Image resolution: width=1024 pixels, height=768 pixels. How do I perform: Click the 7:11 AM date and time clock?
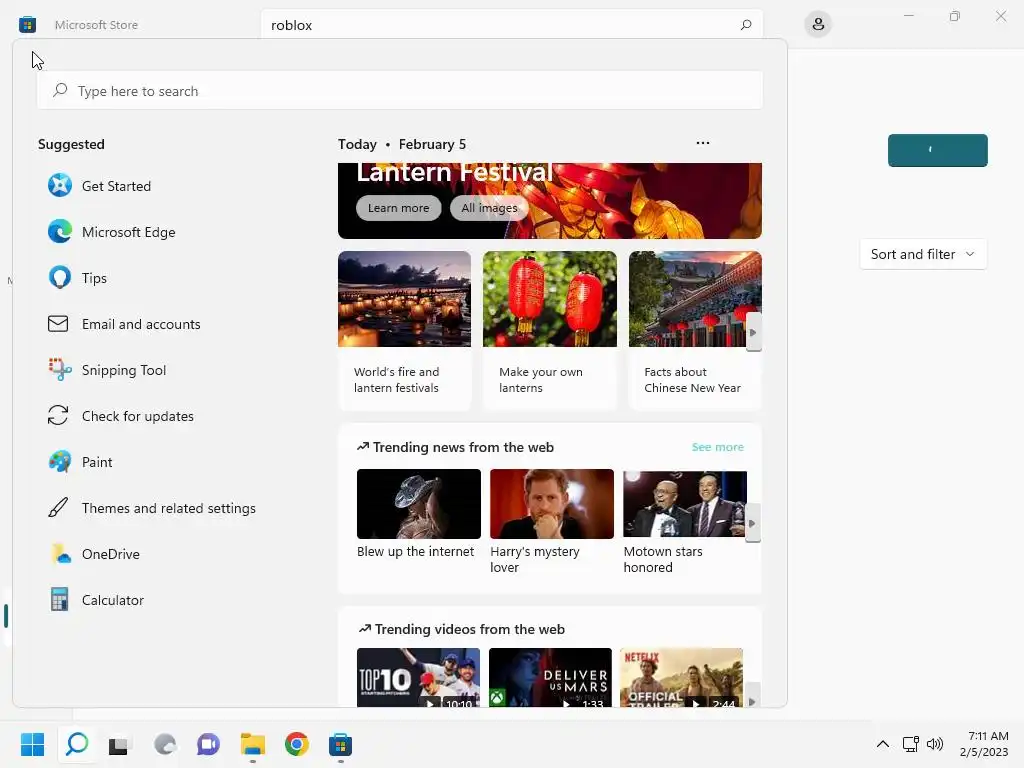pos(984,744)
